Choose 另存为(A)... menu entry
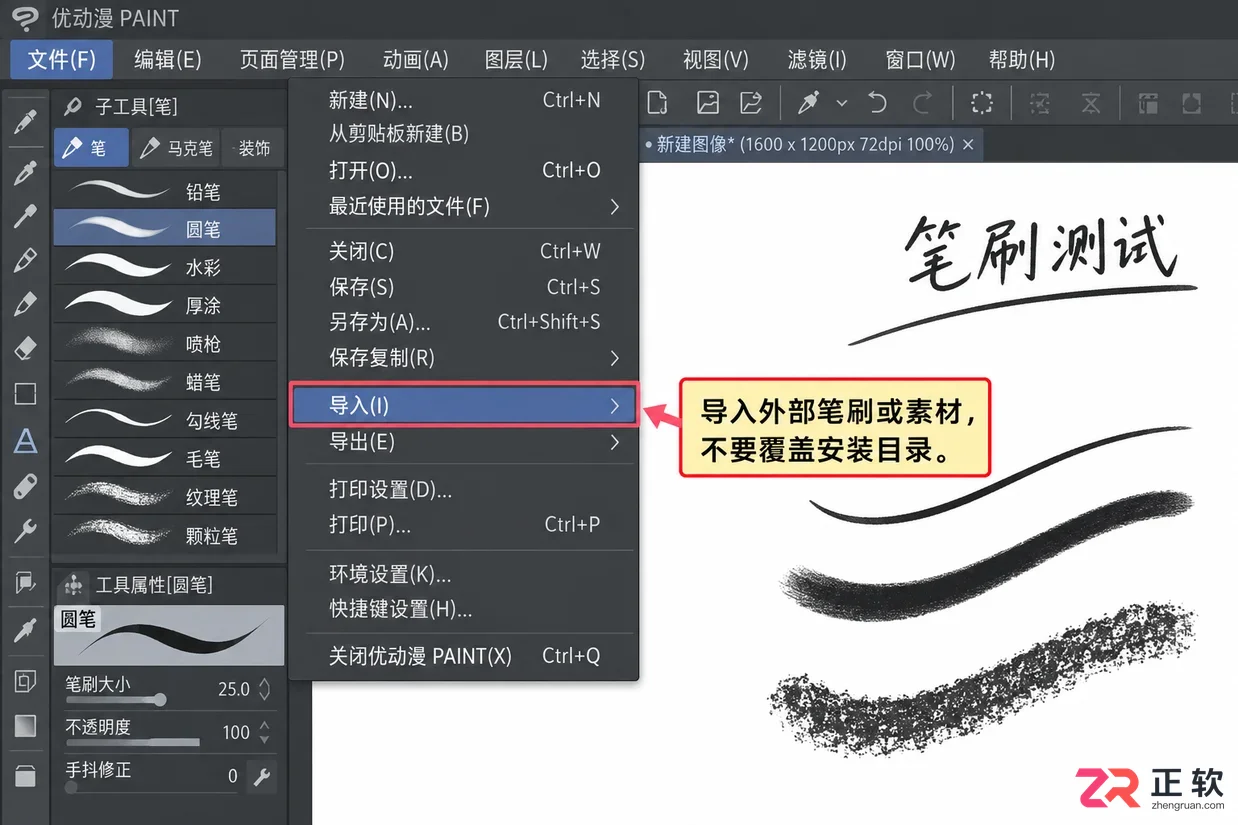Image resolution: width=1238 pixels, height=825 pixels. pos(465,322)
